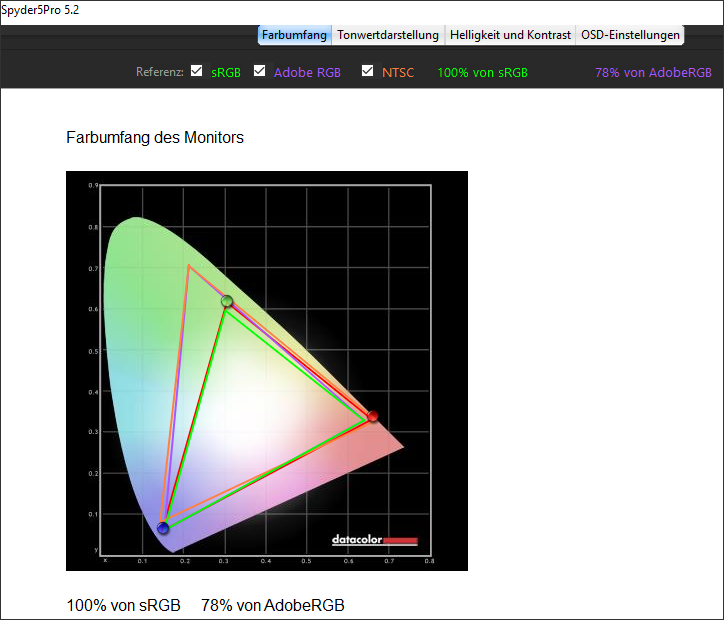Image resolution: width=724 pixels, height=620 pixels.
Task: Click the purple Adobe RGB reference label
Action: [307, 73]
